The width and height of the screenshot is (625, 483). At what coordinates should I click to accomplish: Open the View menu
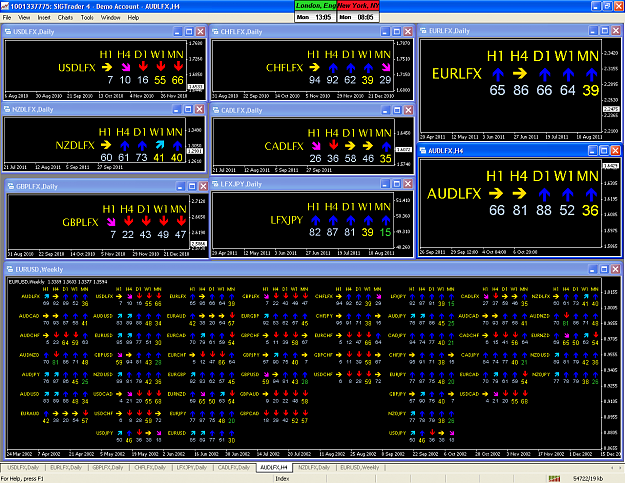[24, 18]
